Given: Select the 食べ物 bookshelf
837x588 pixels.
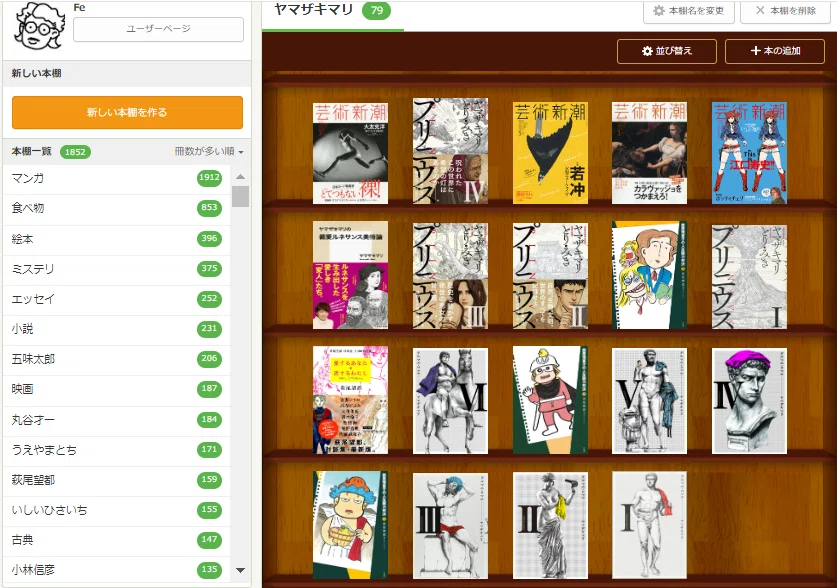Looking at the screenshot, I should coord(117,209).
